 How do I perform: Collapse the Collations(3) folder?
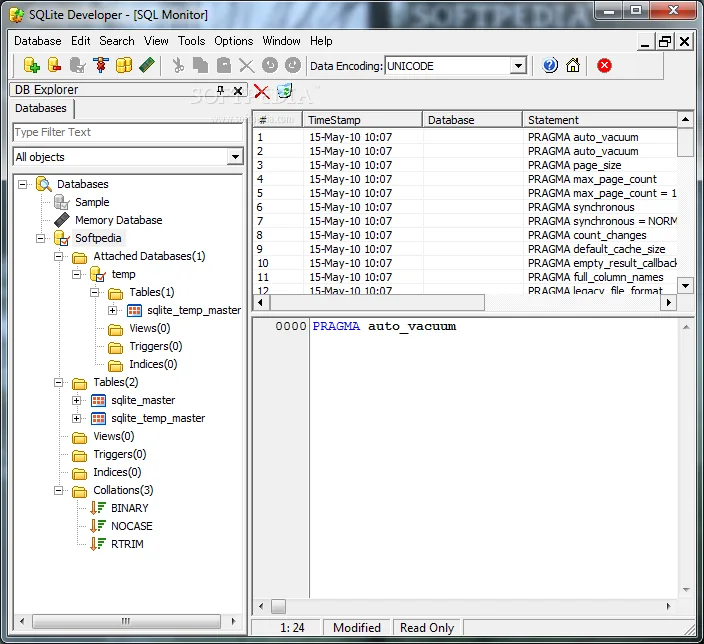coord(58,490)
